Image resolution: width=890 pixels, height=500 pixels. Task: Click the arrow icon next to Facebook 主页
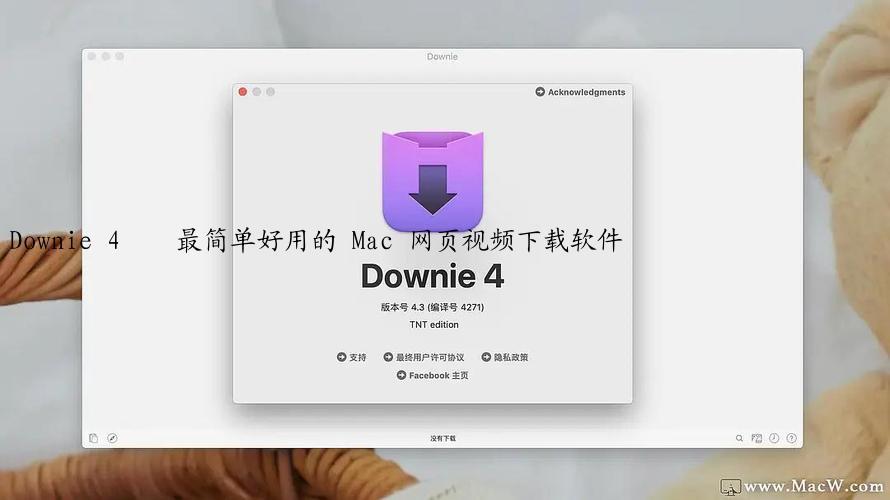(x=401, y=375)
